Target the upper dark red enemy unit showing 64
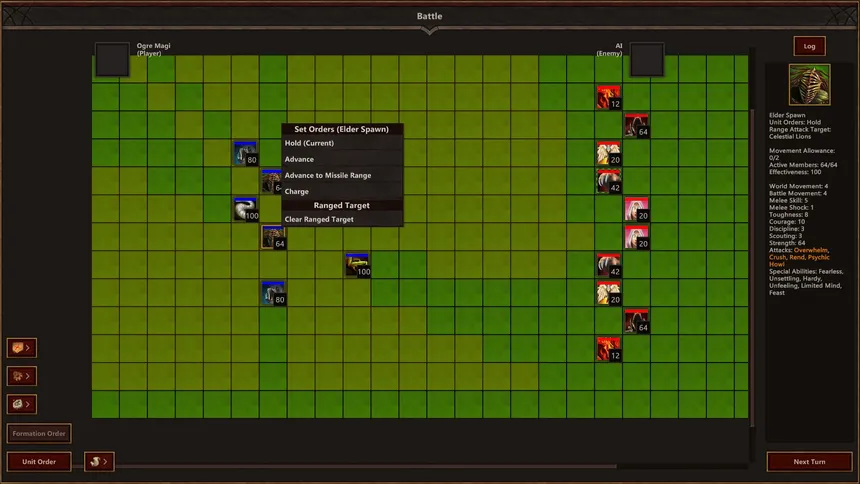This screenshot has width=860, height=484. pos(637,125)
